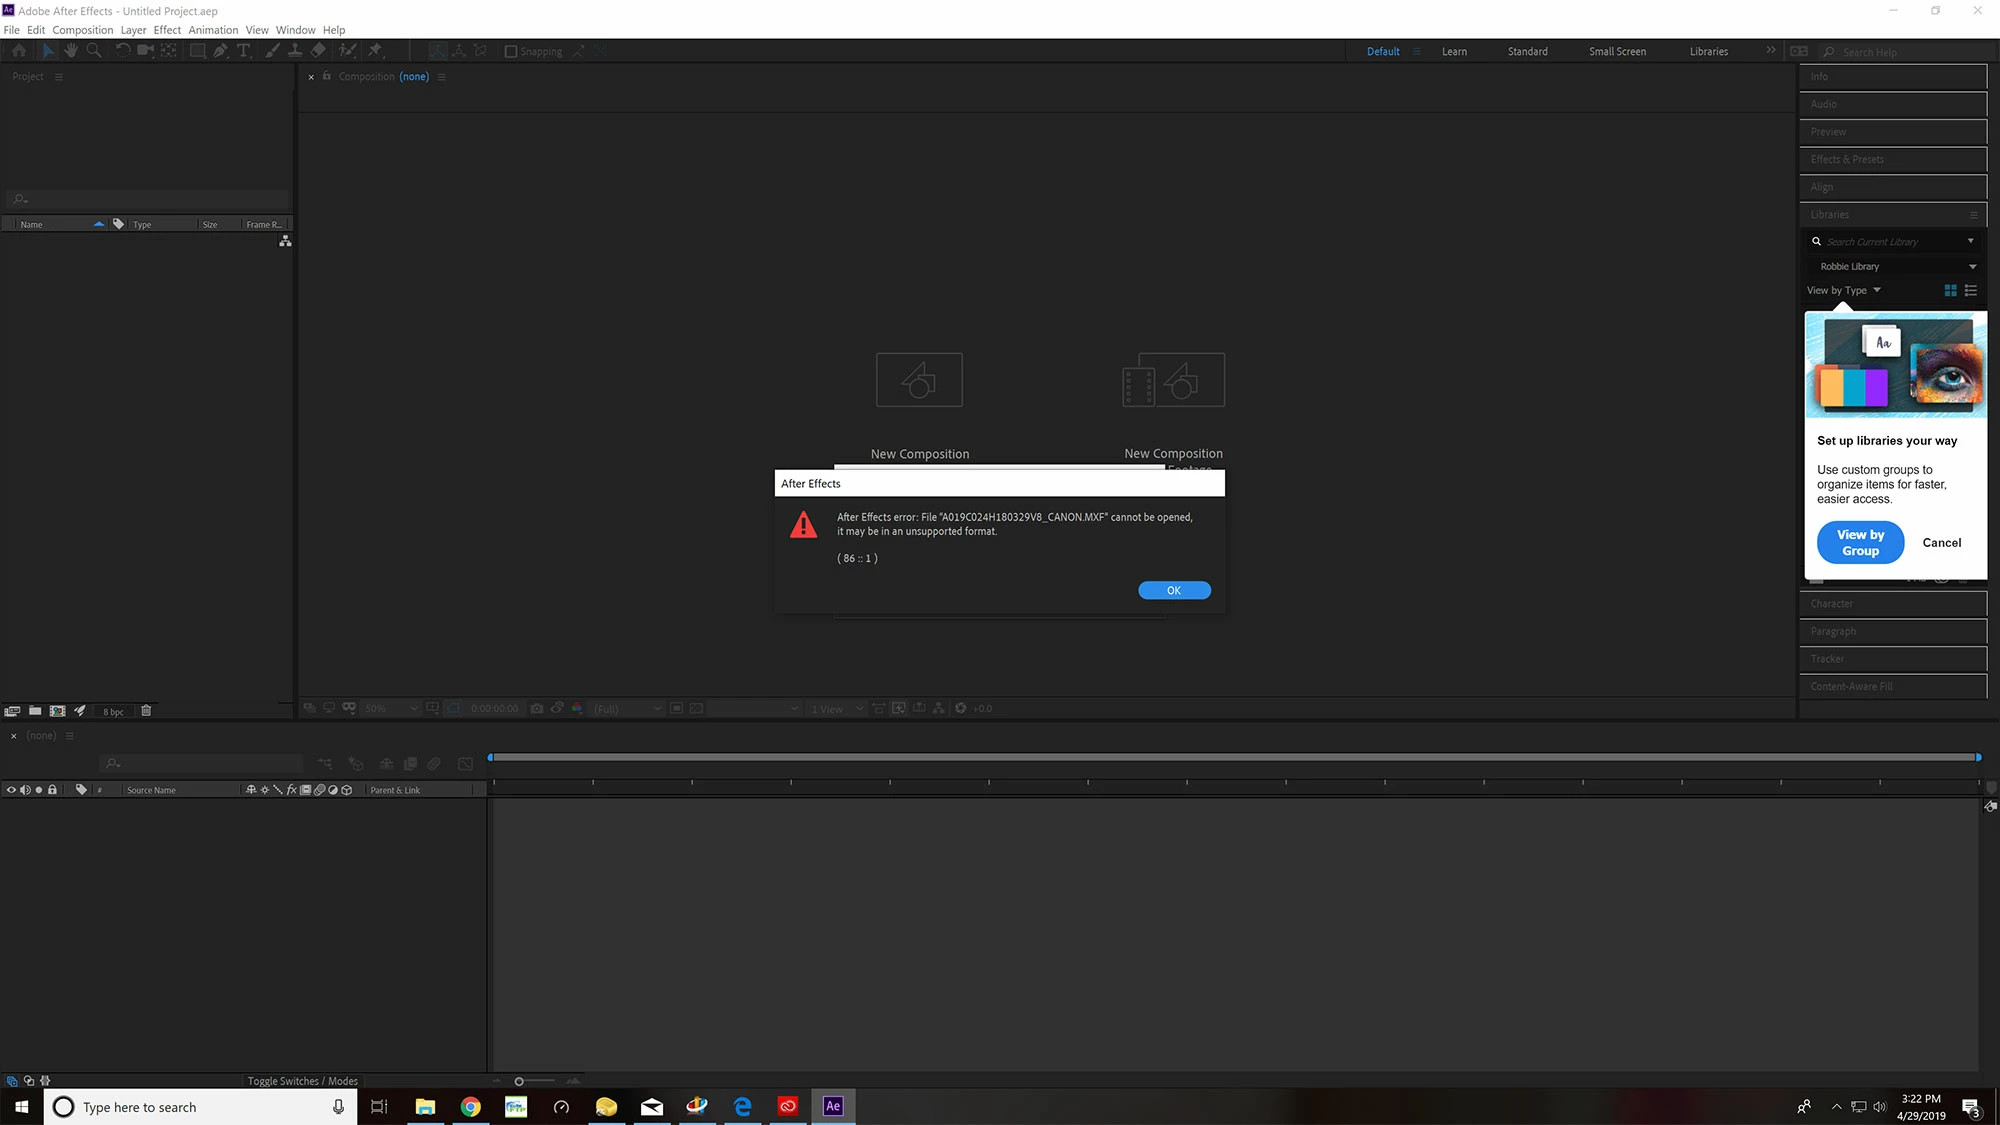Expand the workspace overflow chevron
Viewport: 2000px width, 1125px height.
point(1770,50)
